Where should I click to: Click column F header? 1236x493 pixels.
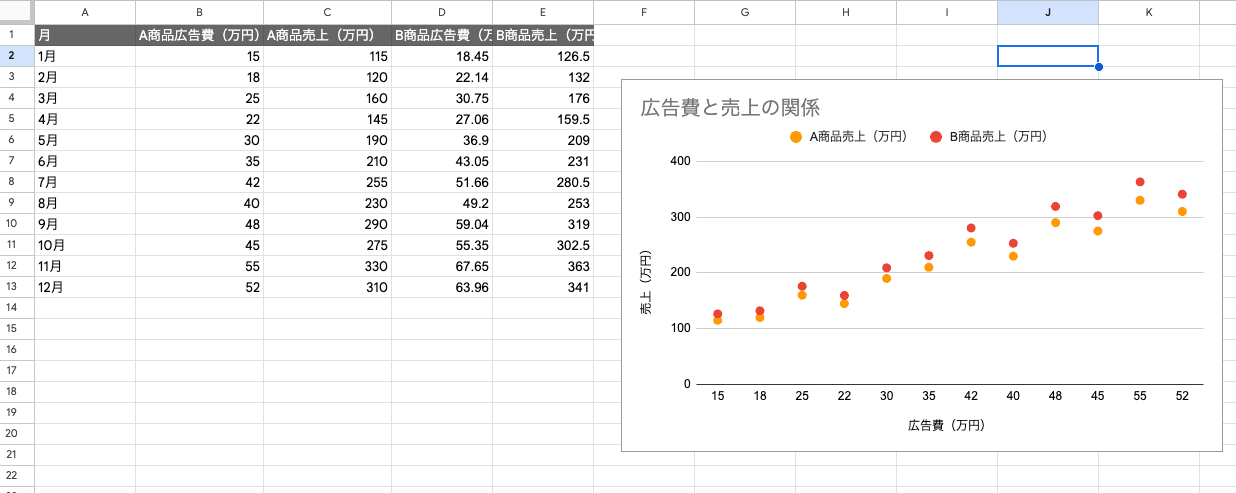pos(644,12)
